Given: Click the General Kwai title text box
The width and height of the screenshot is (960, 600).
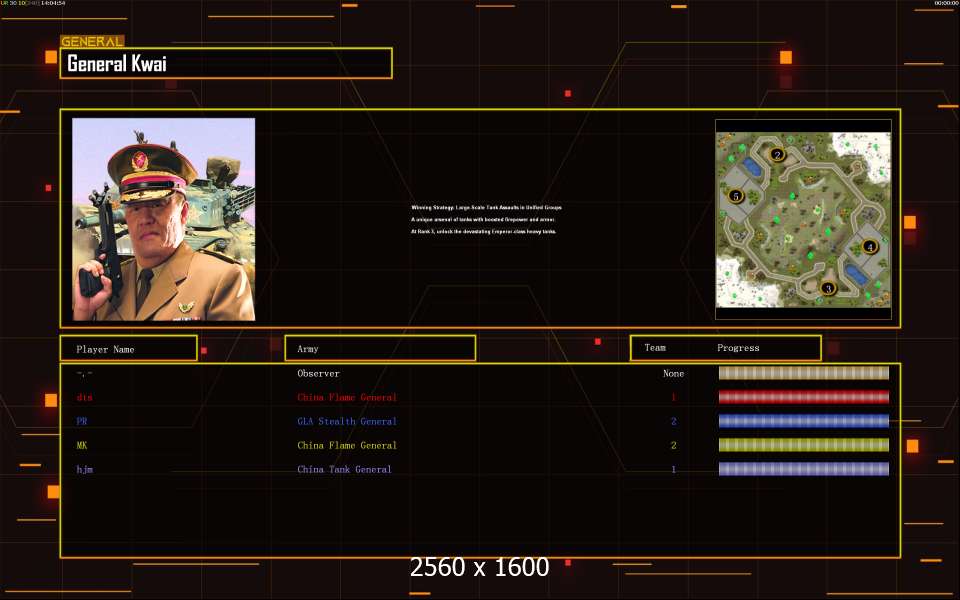Looking at the screenshot, I should click(226, 64).
